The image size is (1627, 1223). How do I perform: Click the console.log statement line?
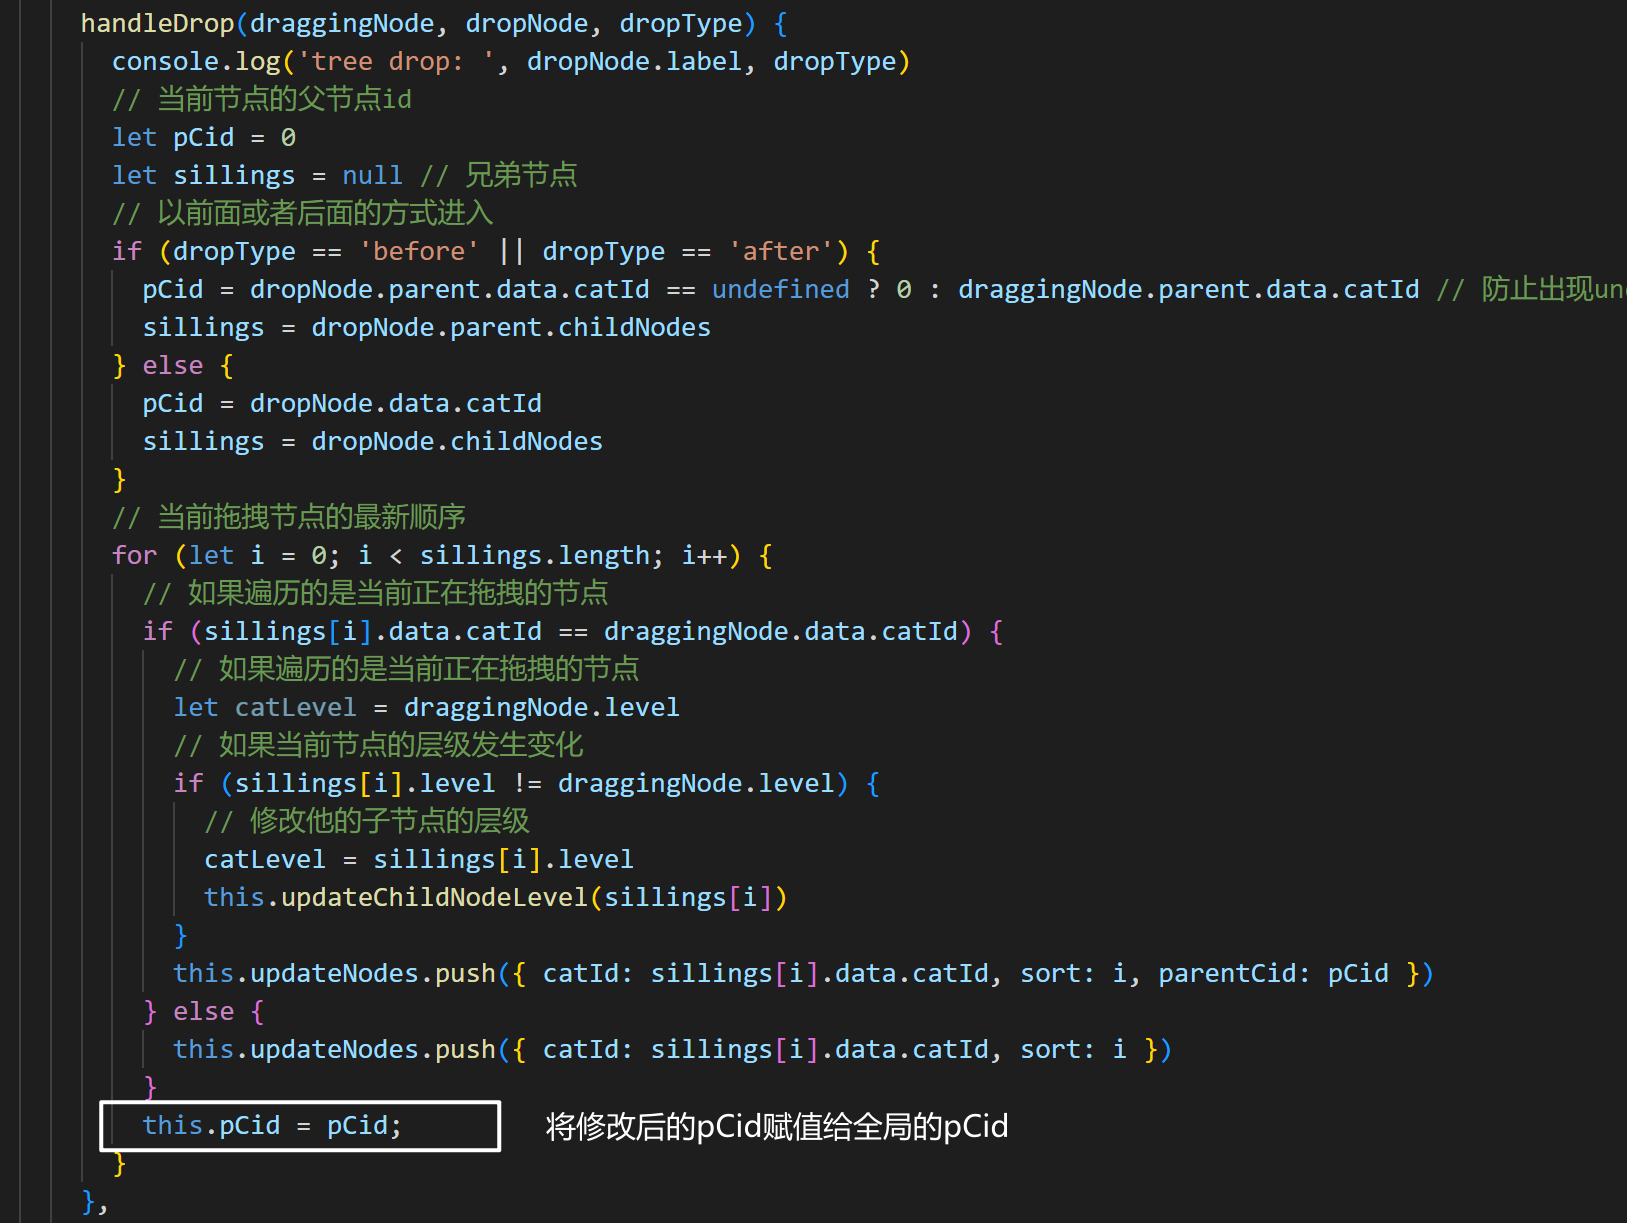511,61
